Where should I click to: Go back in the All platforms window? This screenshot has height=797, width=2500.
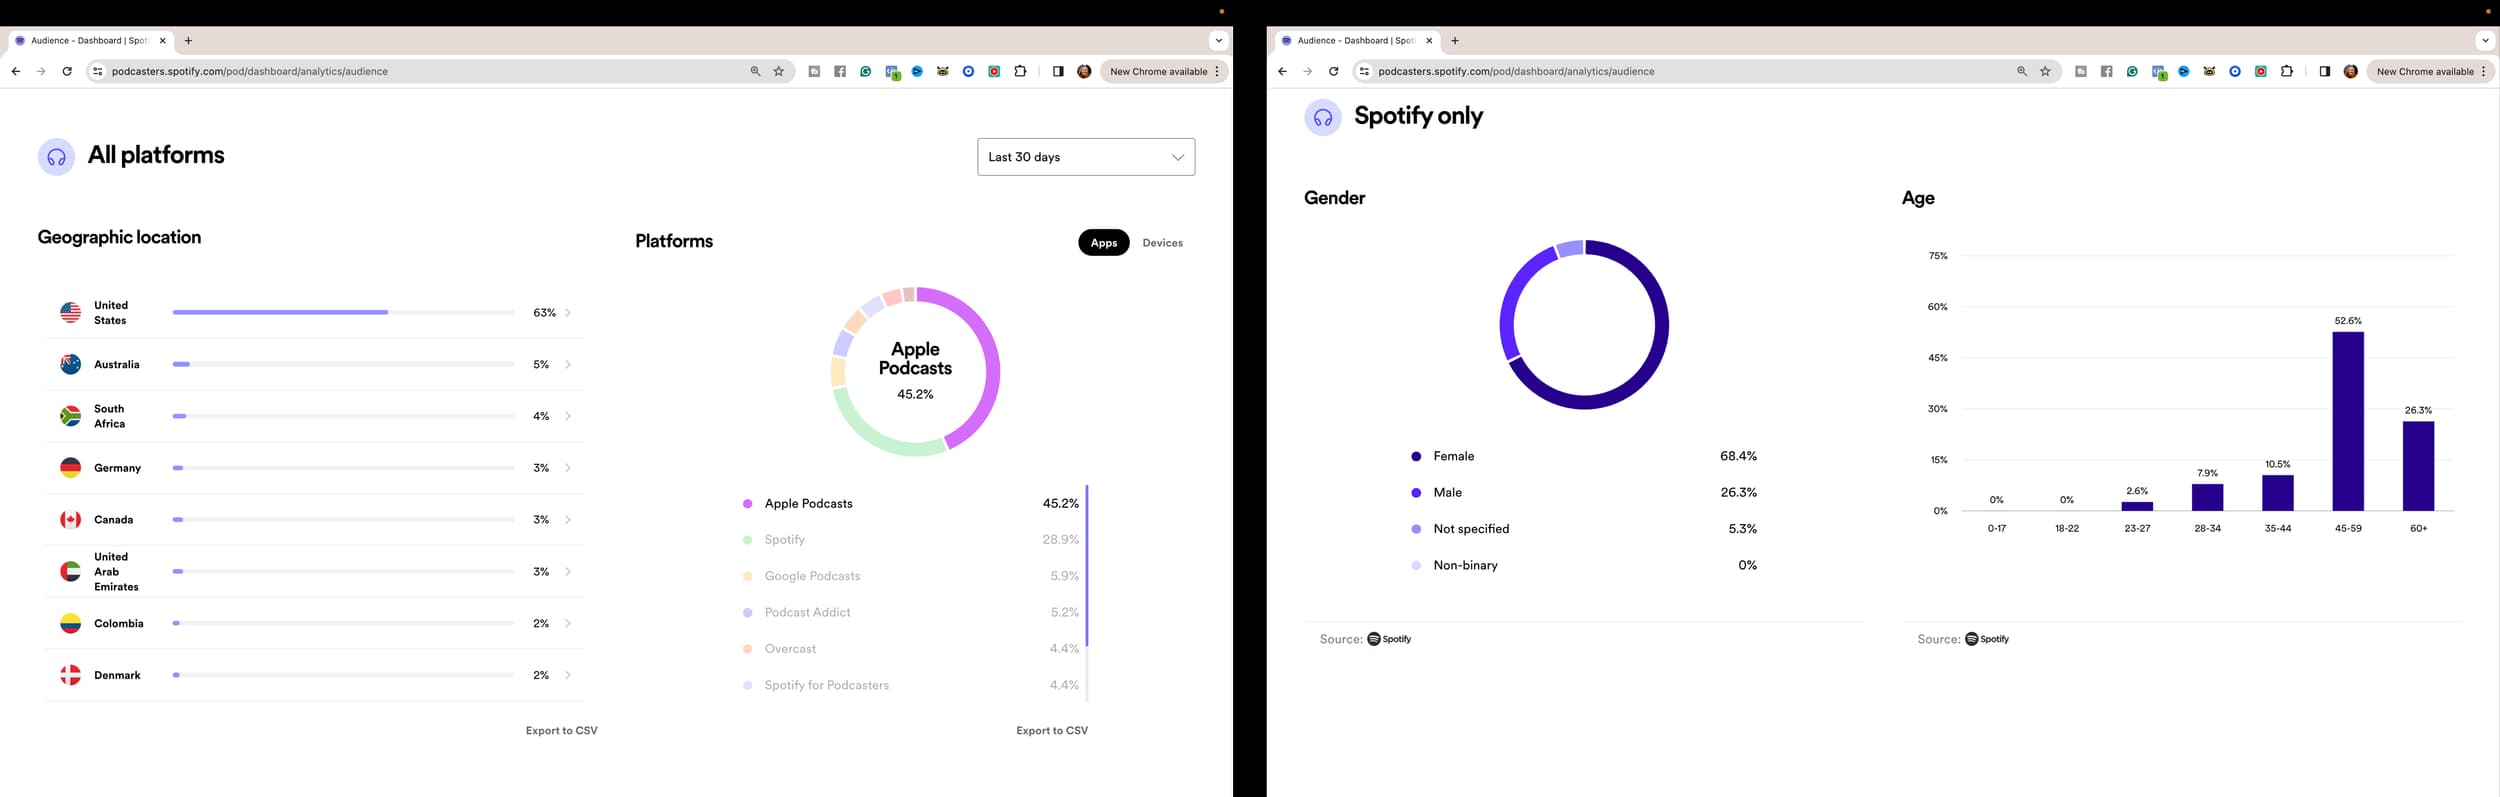click(16, 72)
